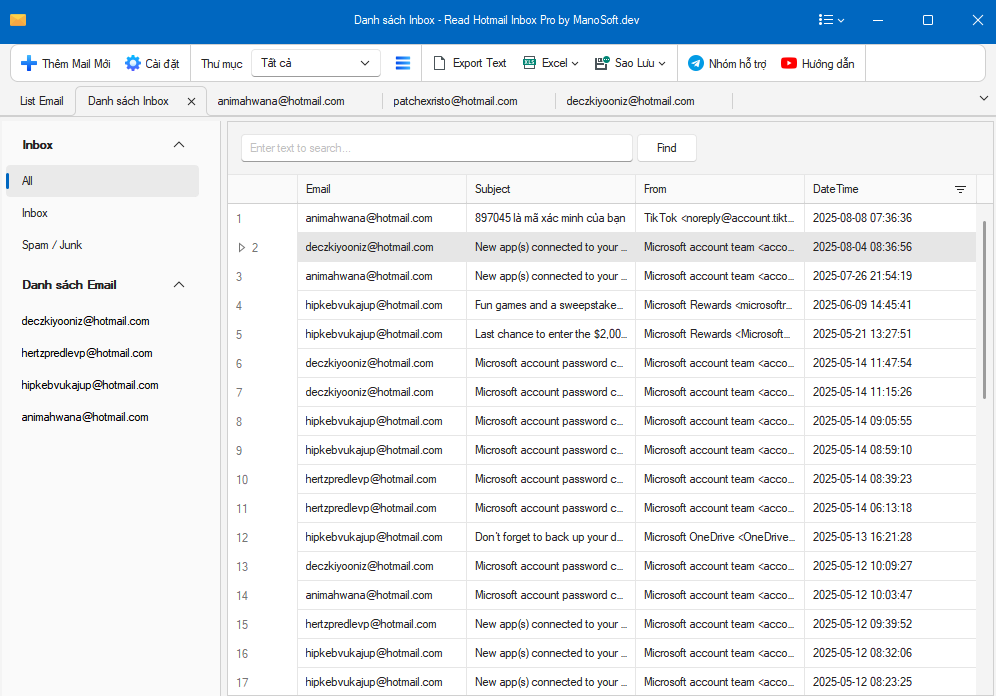Click the date 2025-05-12 08:23:25

click(862, 682)
